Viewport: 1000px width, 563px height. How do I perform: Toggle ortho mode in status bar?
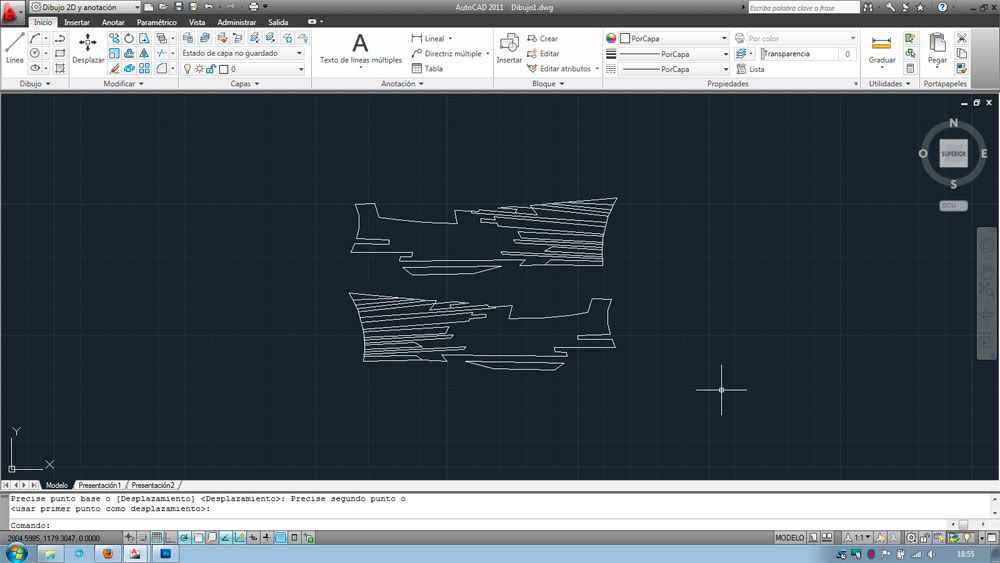170,537
